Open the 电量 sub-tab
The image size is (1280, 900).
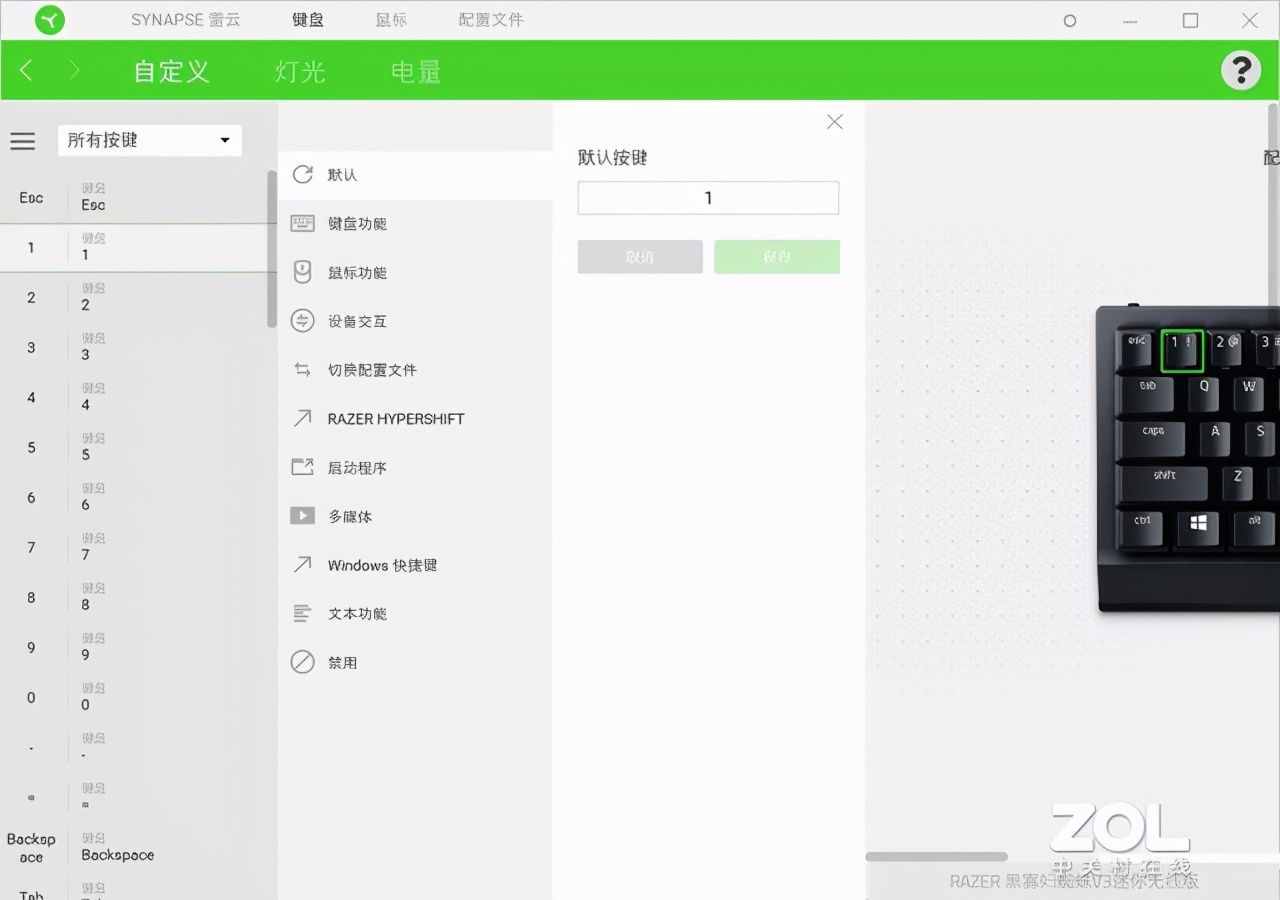[x=416, y=71]
